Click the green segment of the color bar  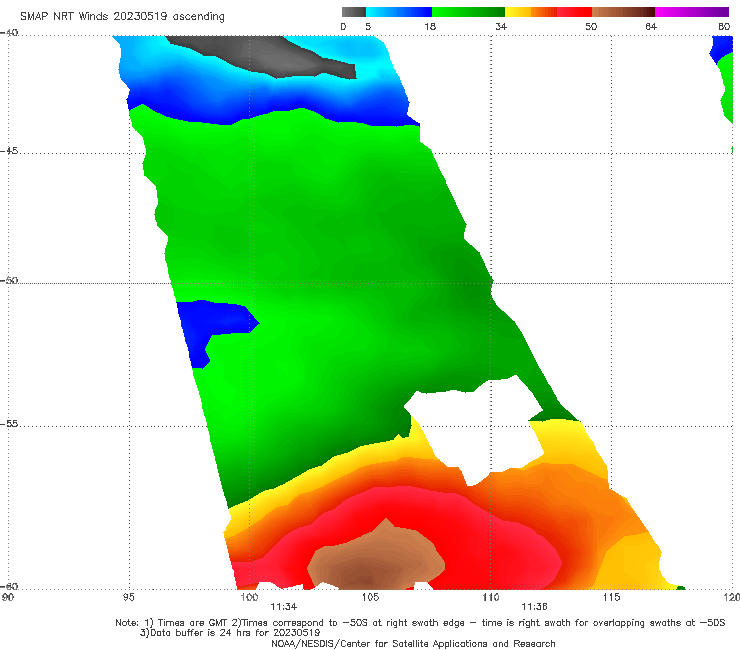click(x=468, y=12)
